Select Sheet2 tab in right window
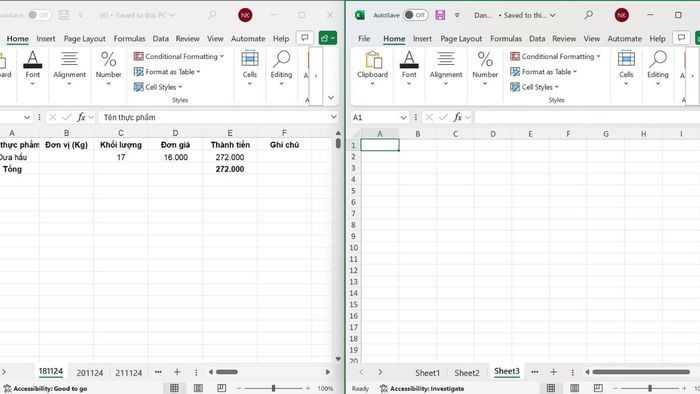 [x=467, y=373]
